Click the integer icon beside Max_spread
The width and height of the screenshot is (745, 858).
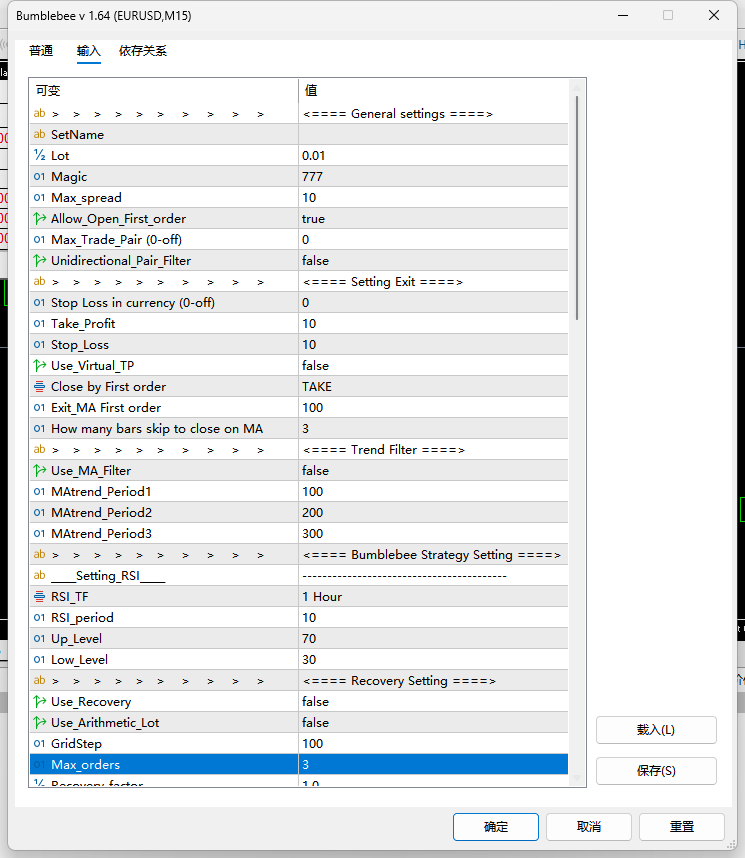click(x=39, y=198)
